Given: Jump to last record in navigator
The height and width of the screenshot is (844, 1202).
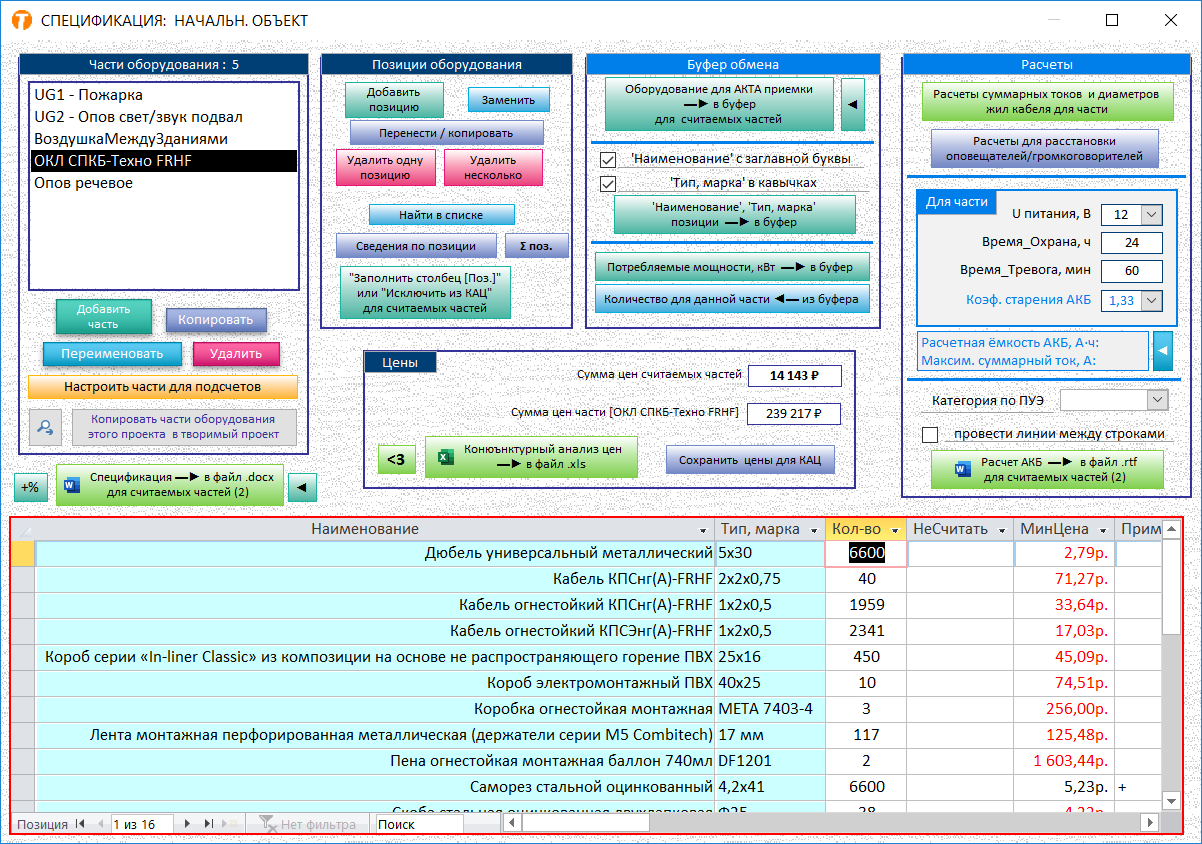Looking at the screenshot, I should coord(210,824).
